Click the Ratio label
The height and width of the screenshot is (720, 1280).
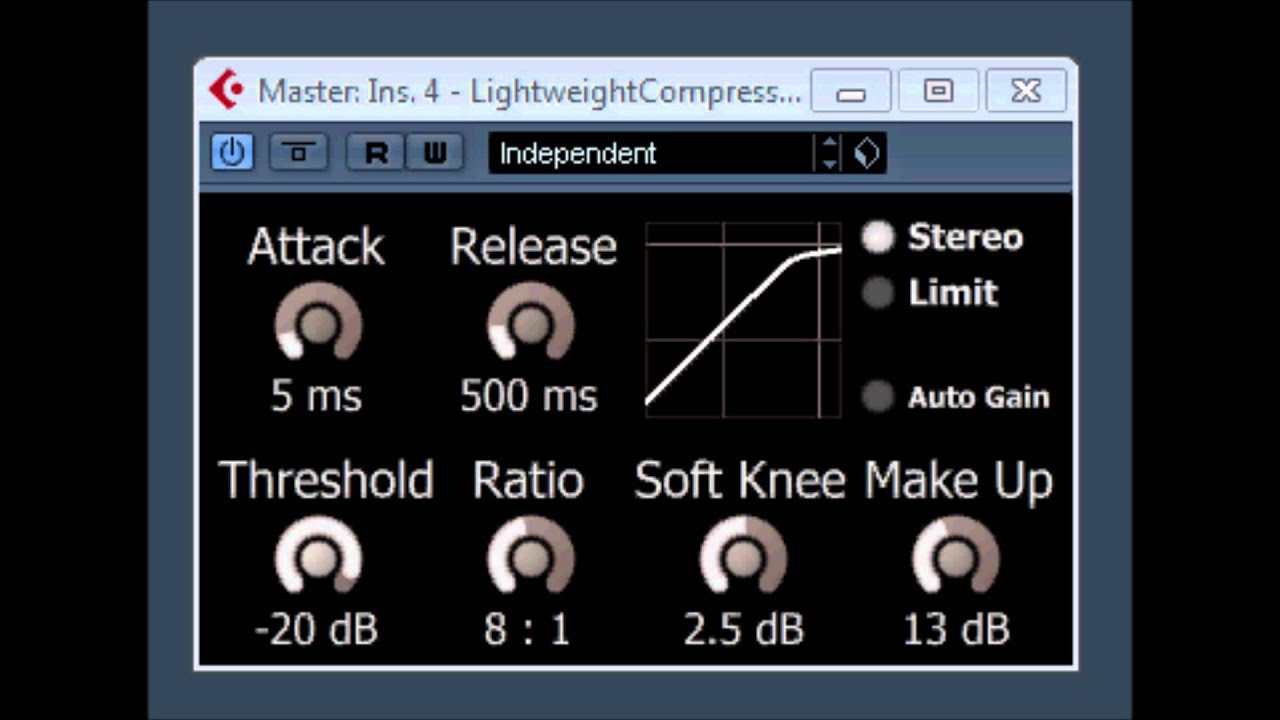pos(528,481)
